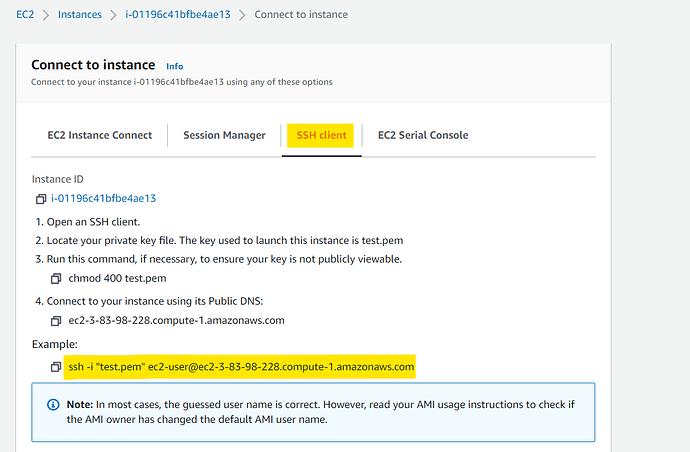The height and width of the screenshot is (452, 690).
Task: Click the highlighted ssh -i example command text
Action: [241, 368]
